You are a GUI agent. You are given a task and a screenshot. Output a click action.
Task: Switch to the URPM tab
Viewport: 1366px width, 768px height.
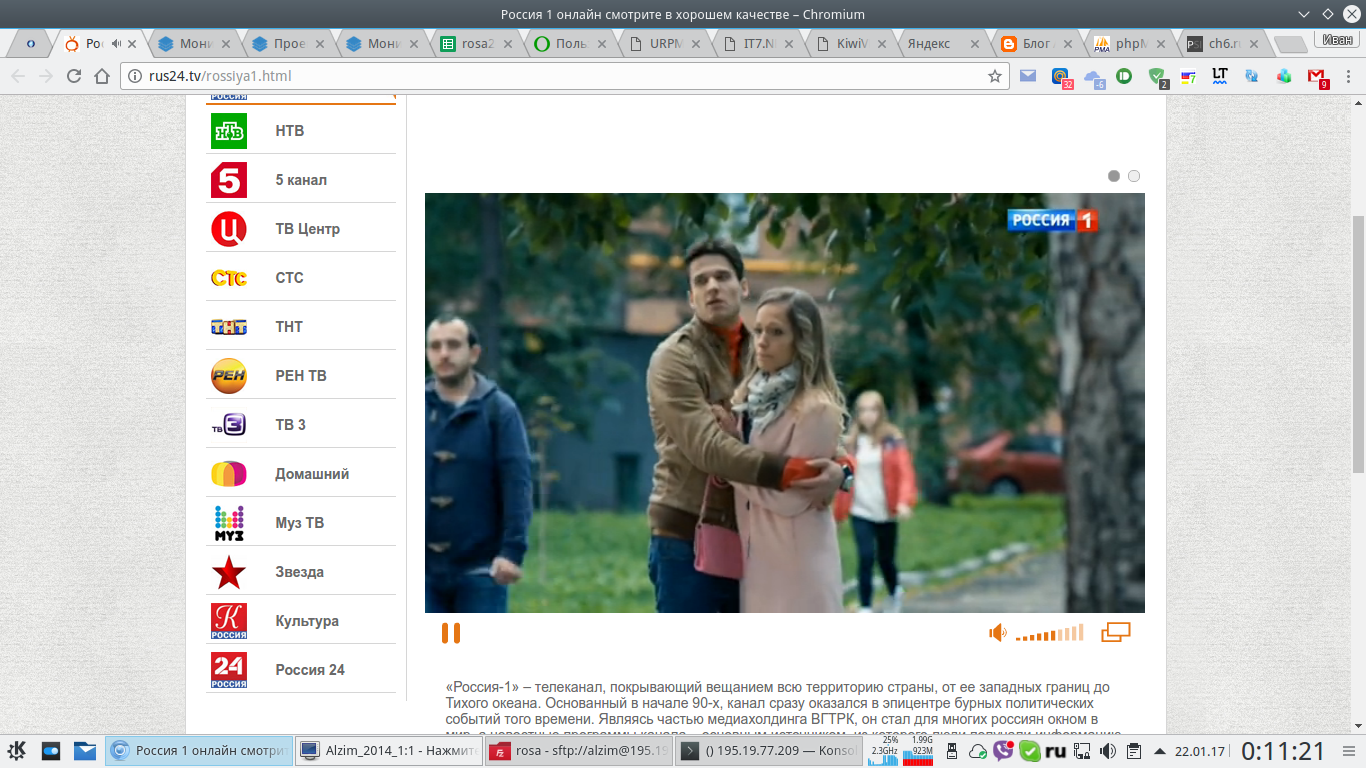click(663, 44)
